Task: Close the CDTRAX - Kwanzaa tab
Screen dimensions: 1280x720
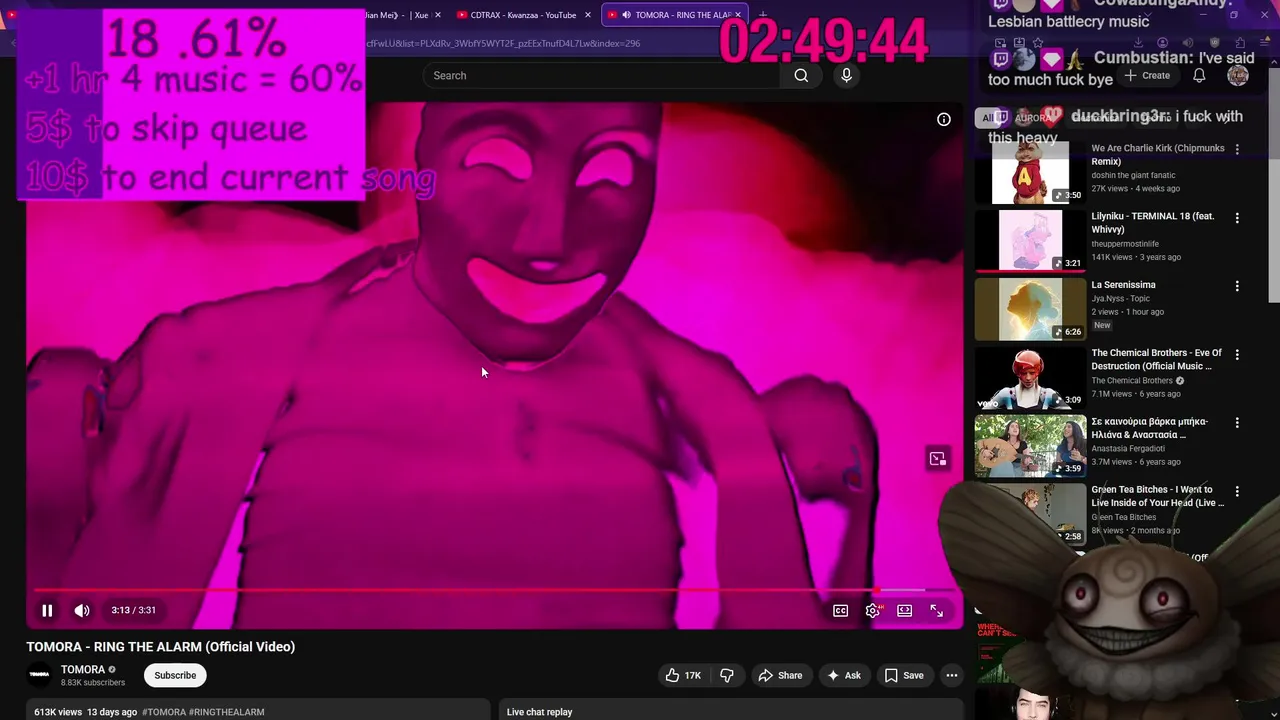Action: pyautogui.click(x=588, y=15)
